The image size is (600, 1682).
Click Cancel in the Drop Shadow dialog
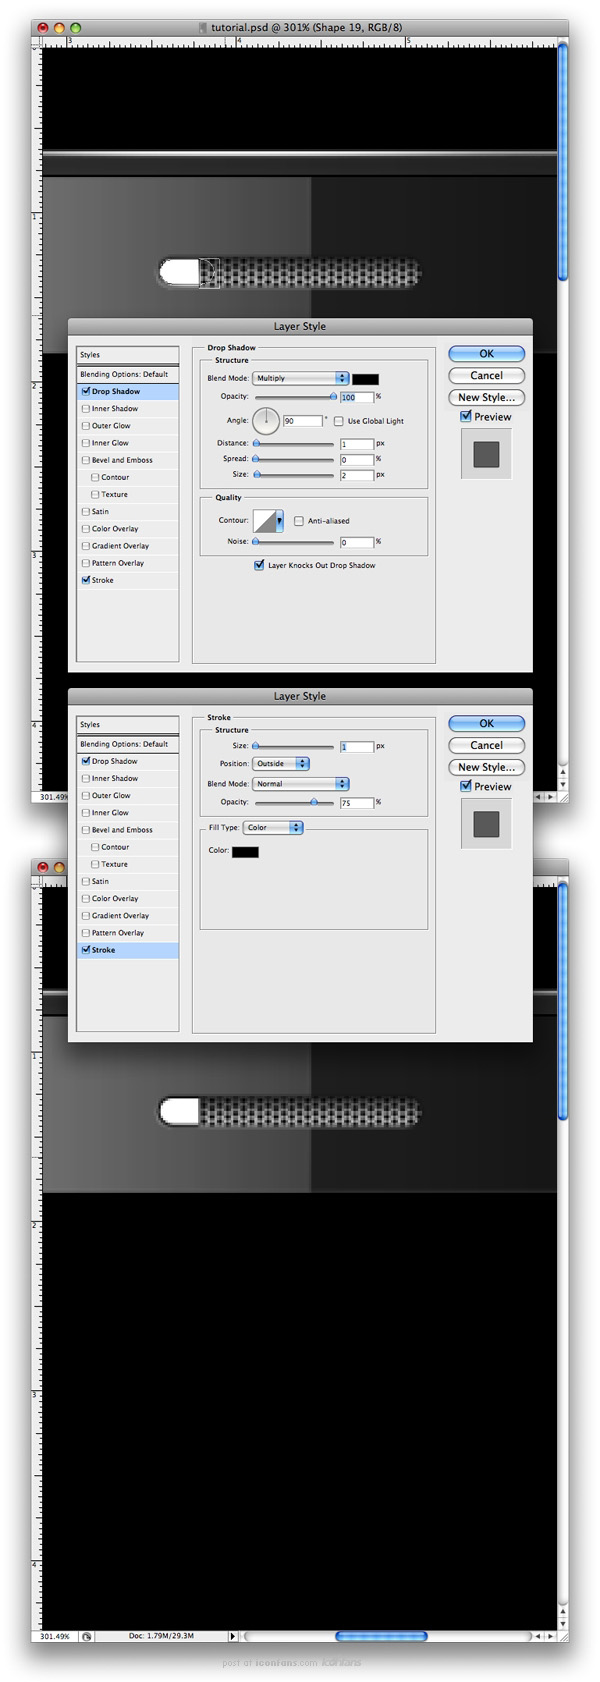click(486, 376)
